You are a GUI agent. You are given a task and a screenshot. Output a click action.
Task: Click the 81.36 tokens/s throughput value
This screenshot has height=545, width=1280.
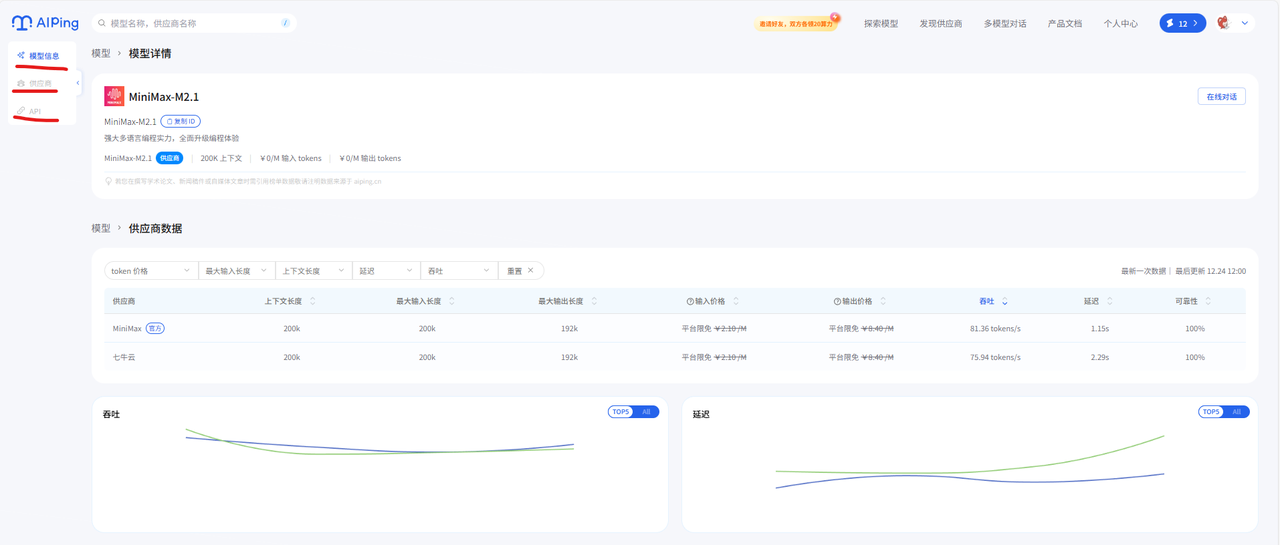point(995,328)
